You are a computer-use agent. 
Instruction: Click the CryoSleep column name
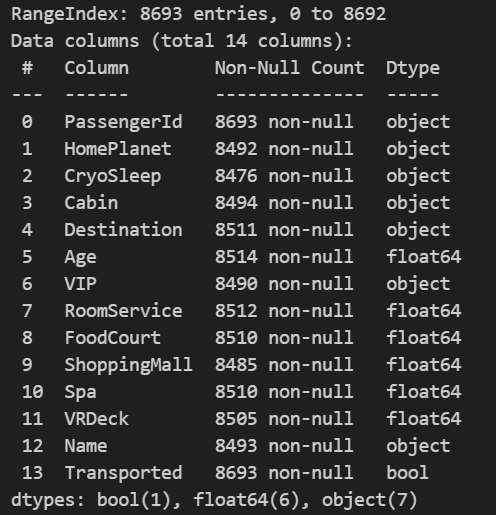[x=113, y=176]
